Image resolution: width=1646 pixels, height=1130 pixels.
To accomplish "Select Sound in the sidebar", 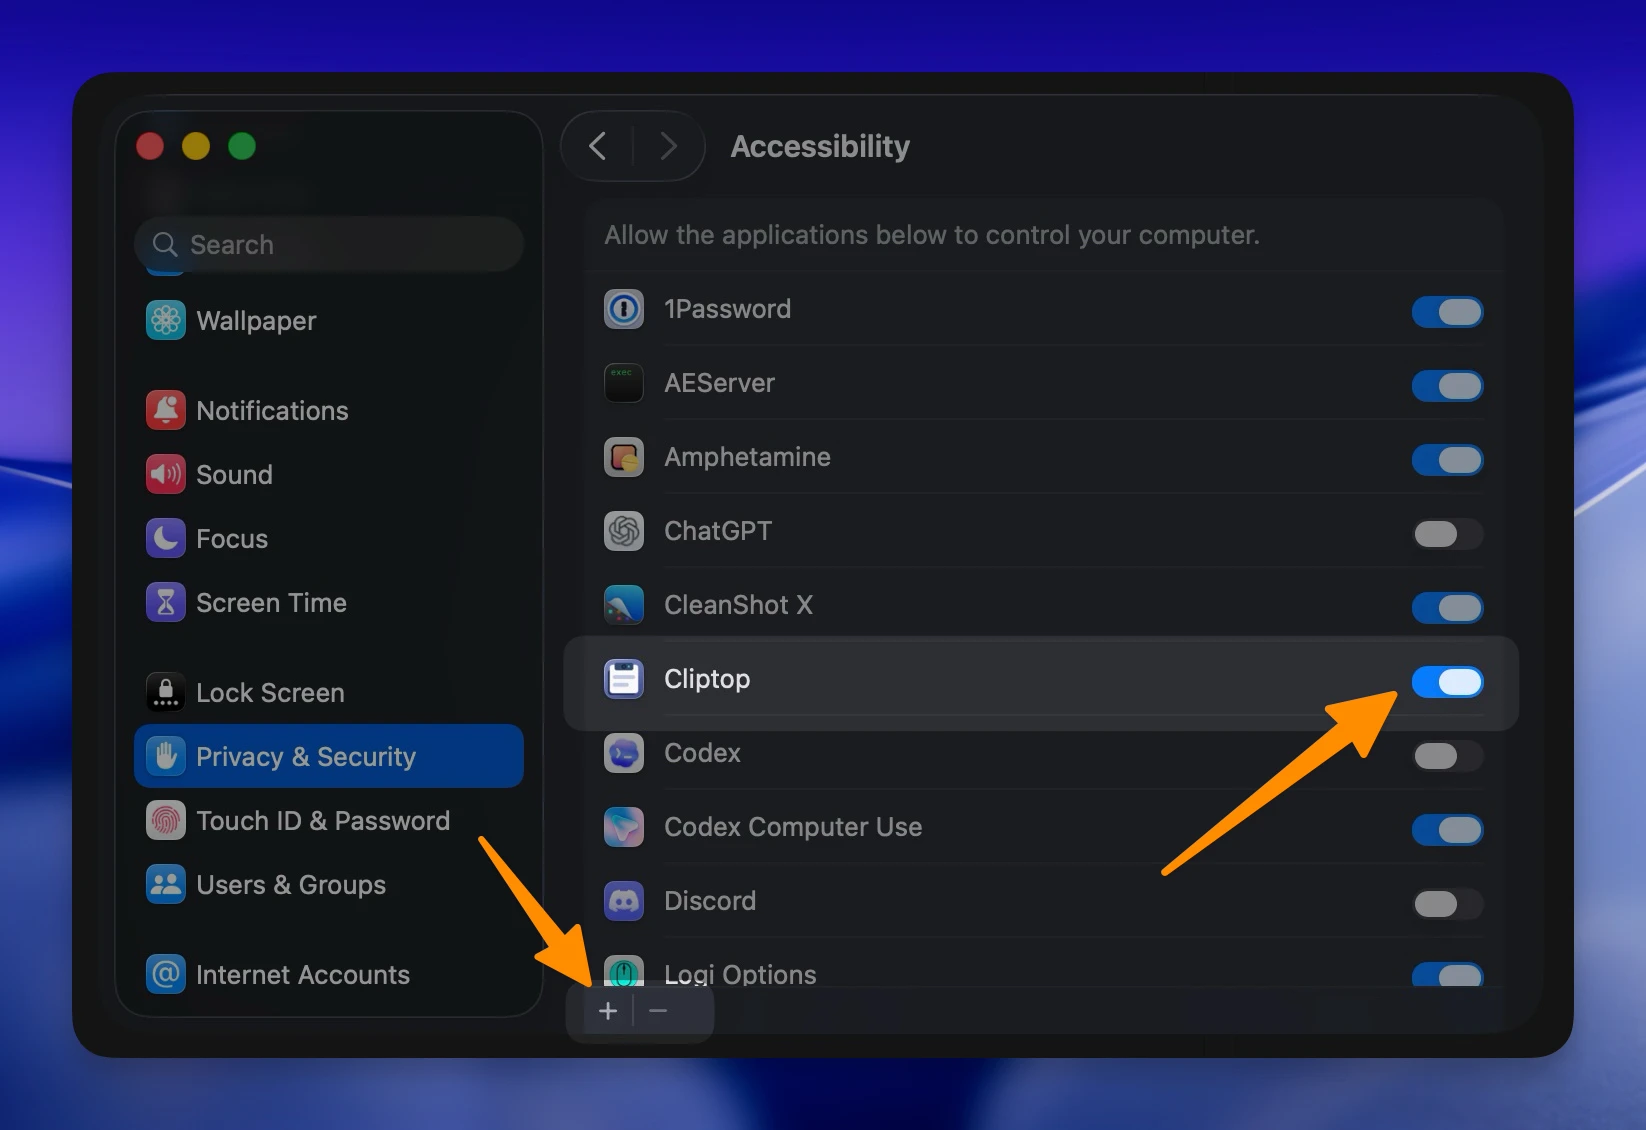I will 329,474.
